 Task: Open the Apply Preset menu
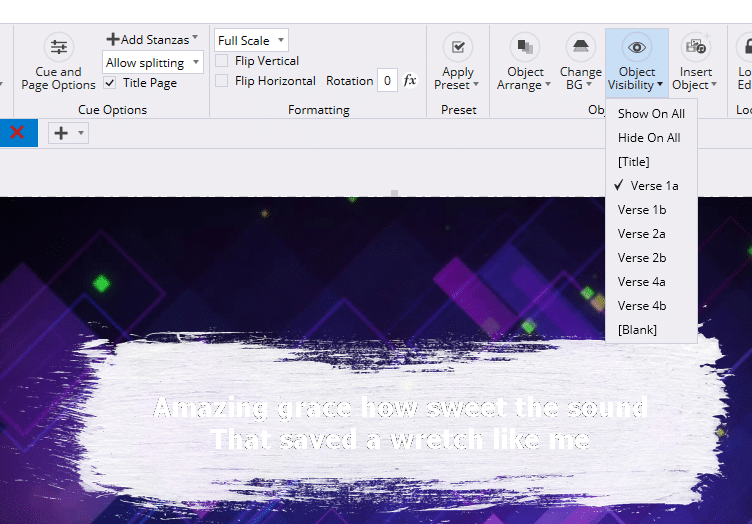[458, 61]
